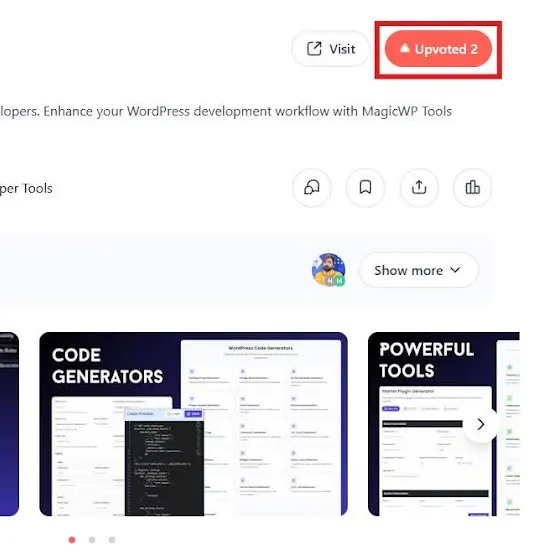Click the partially hidden left gallery image
Viewport: 560px width, 560px height.
point(9,424)
